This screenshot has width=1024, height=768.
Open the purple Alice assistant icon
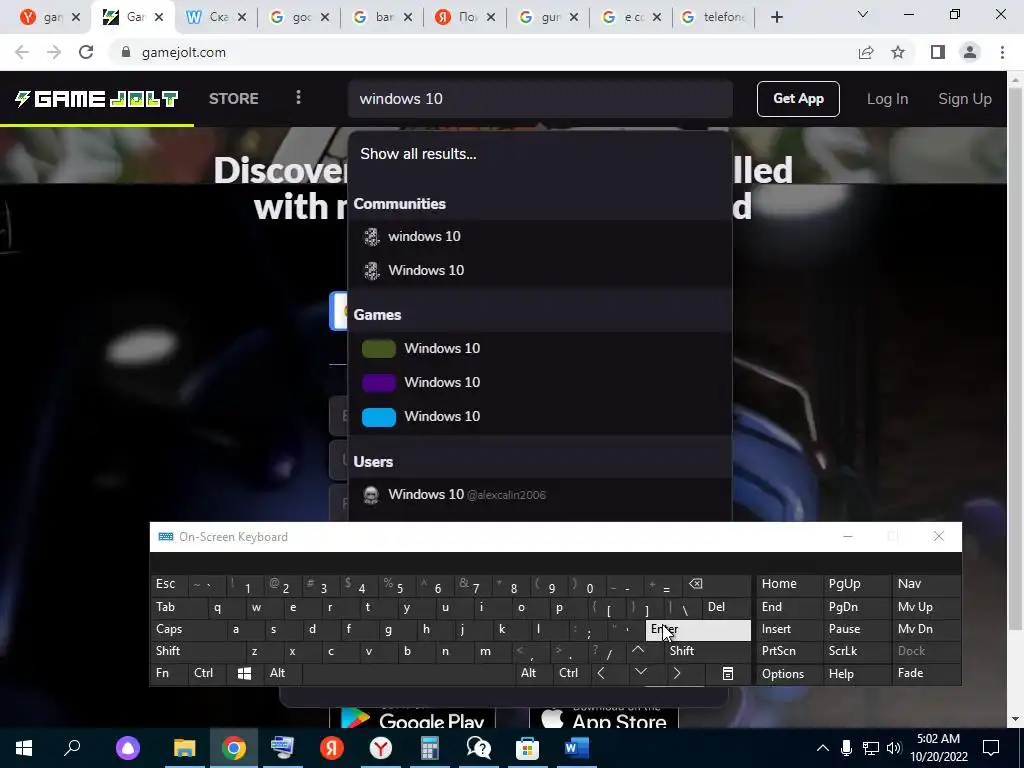(x=128, y=748)
